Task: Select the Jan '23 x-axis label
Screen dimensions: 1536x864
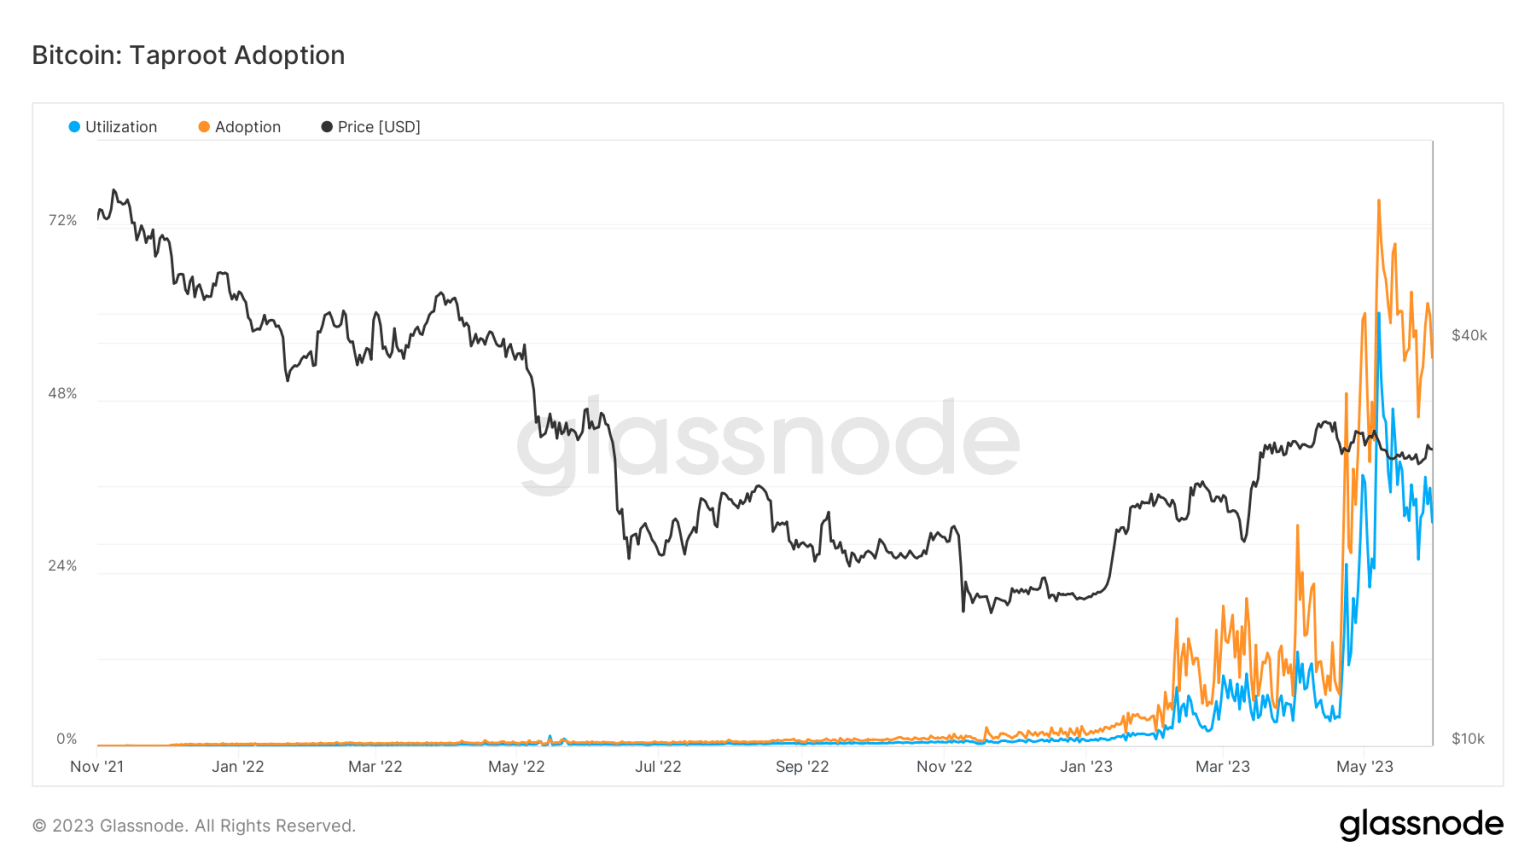Action: (x=1086, y=767)
